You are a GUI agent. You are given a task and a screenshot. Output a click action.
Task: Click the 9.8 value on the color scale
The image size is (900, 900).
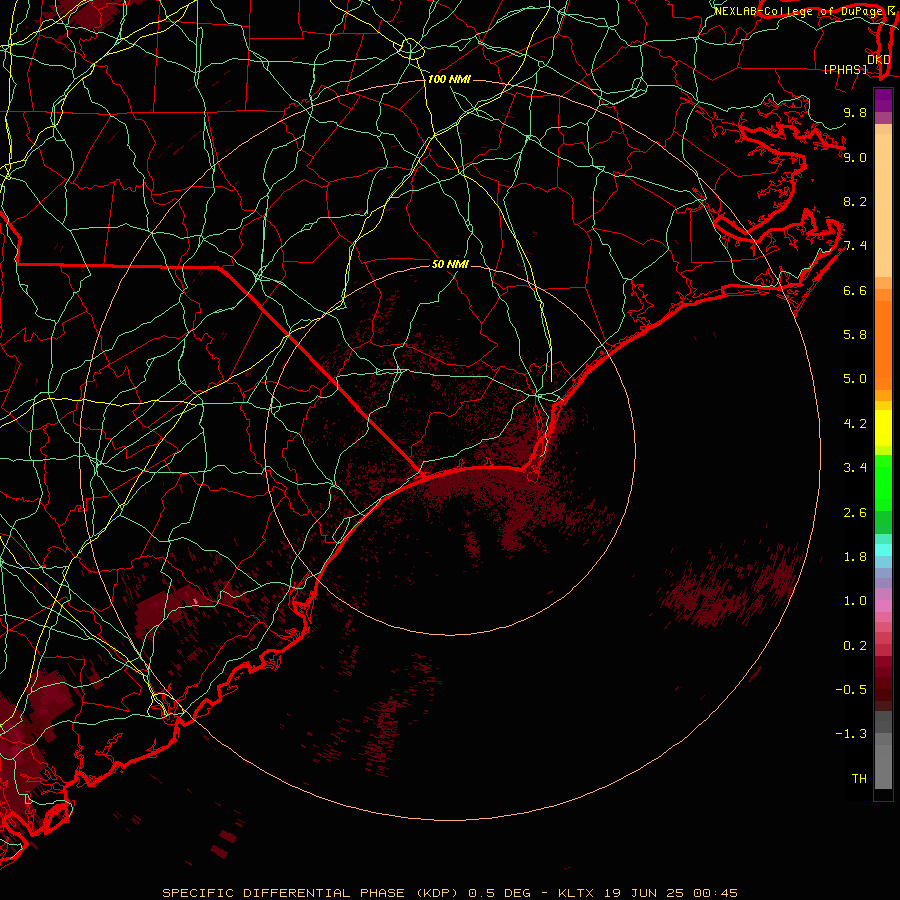point(855,112)
